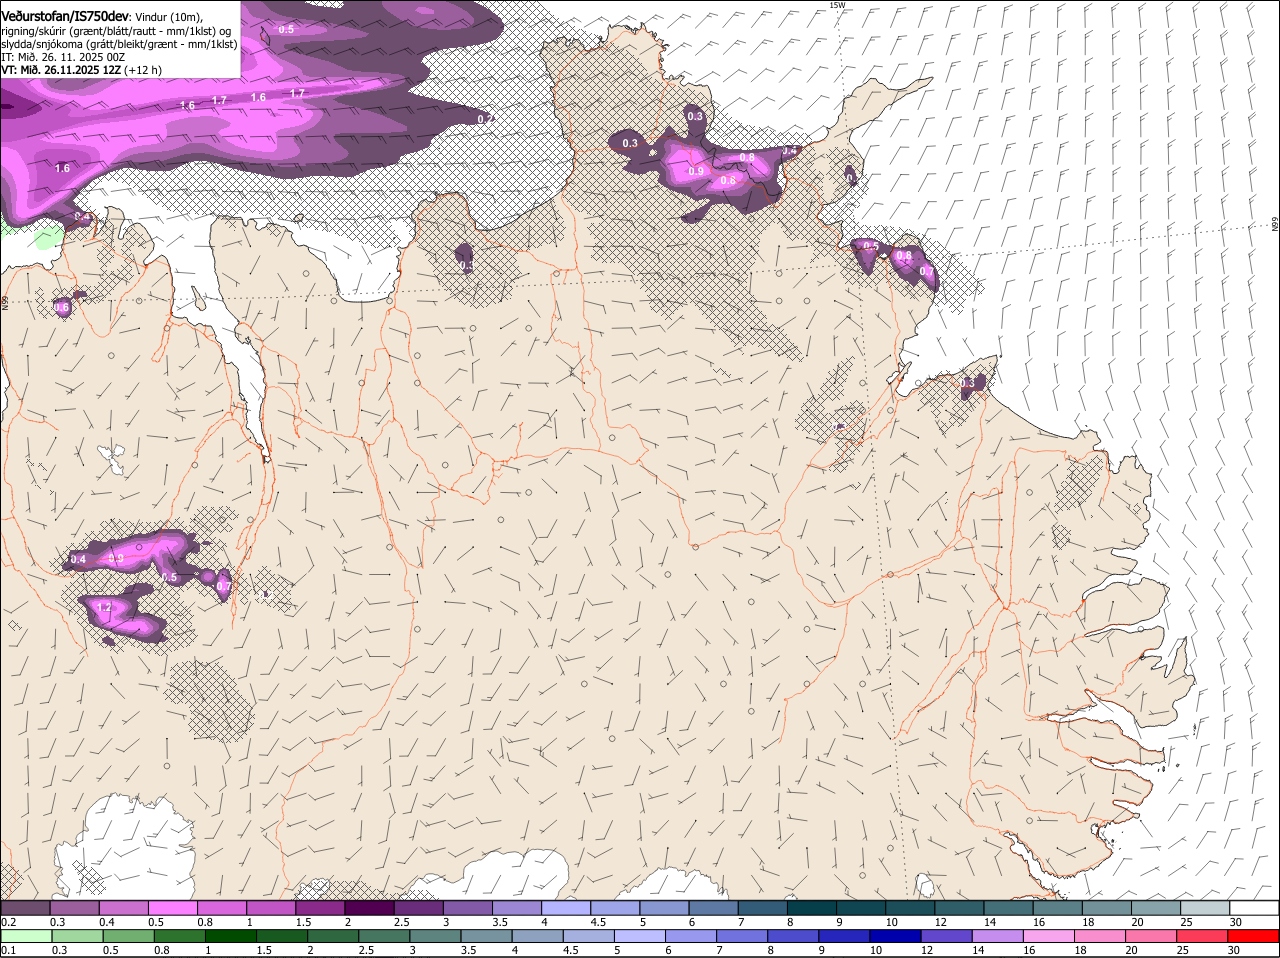Pick the light gray 25 swatch, upper legend row

[x=1205, y=907]
